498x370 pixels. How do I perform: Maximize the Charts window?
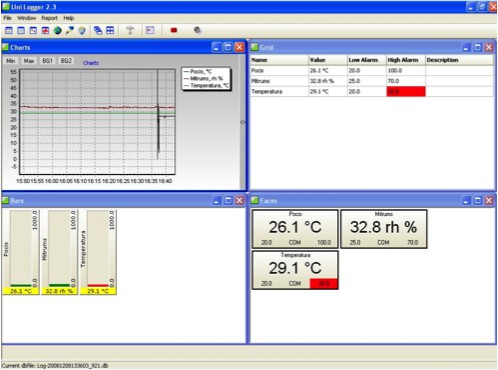(228, 47)
